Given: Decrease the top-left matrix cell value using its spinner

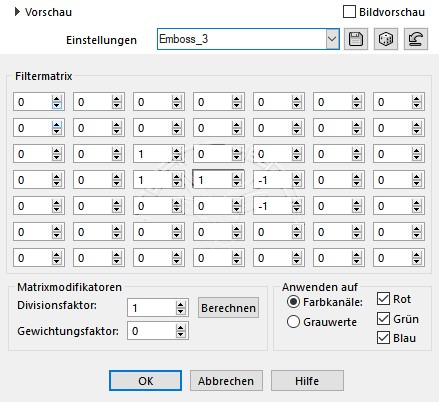Looking at the screenshot, I should [57, 105].
